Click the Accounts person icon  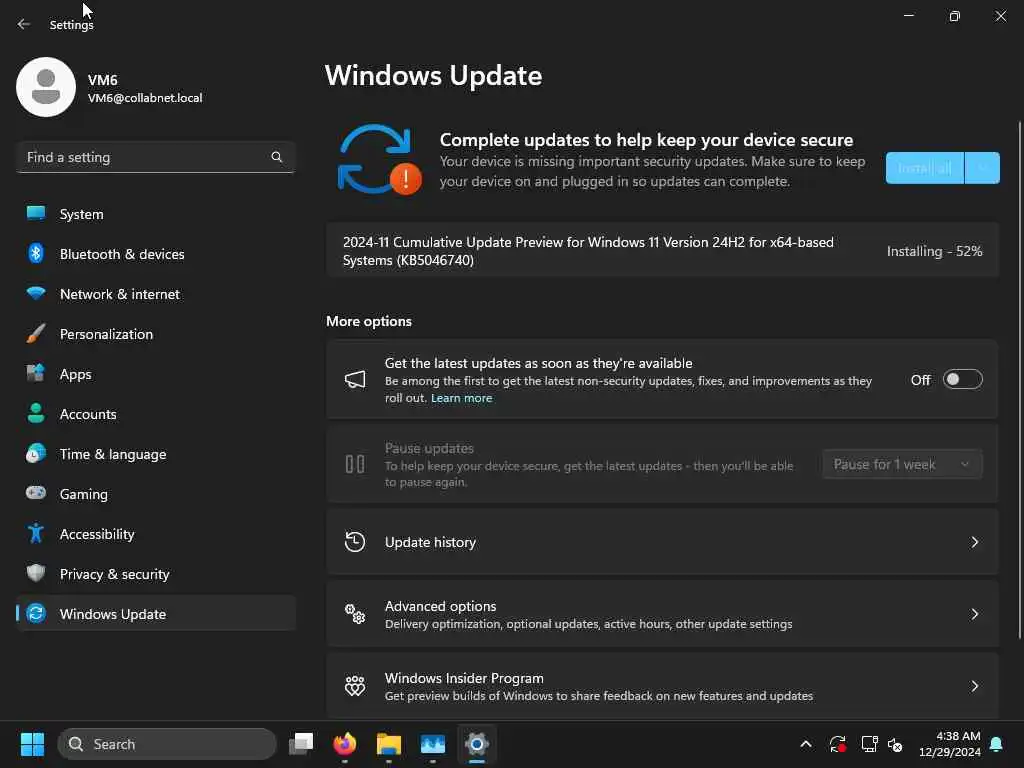(36, 413)
